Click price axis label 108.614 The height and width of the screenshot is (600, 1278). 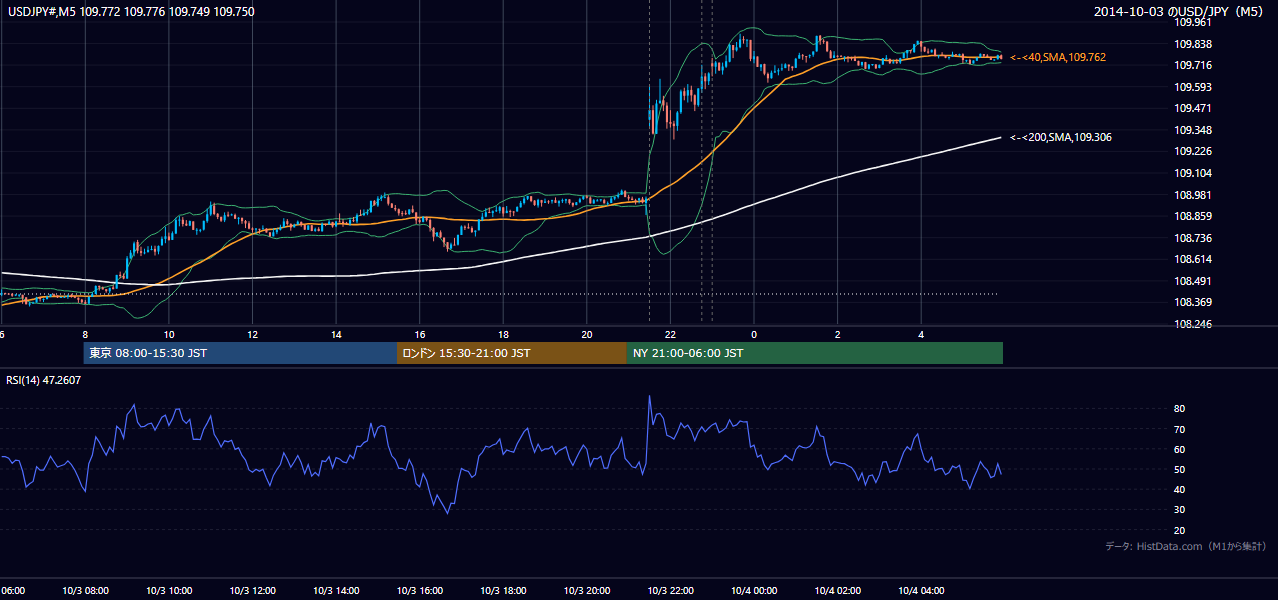pyautogui.click(x=1192, y=259)
